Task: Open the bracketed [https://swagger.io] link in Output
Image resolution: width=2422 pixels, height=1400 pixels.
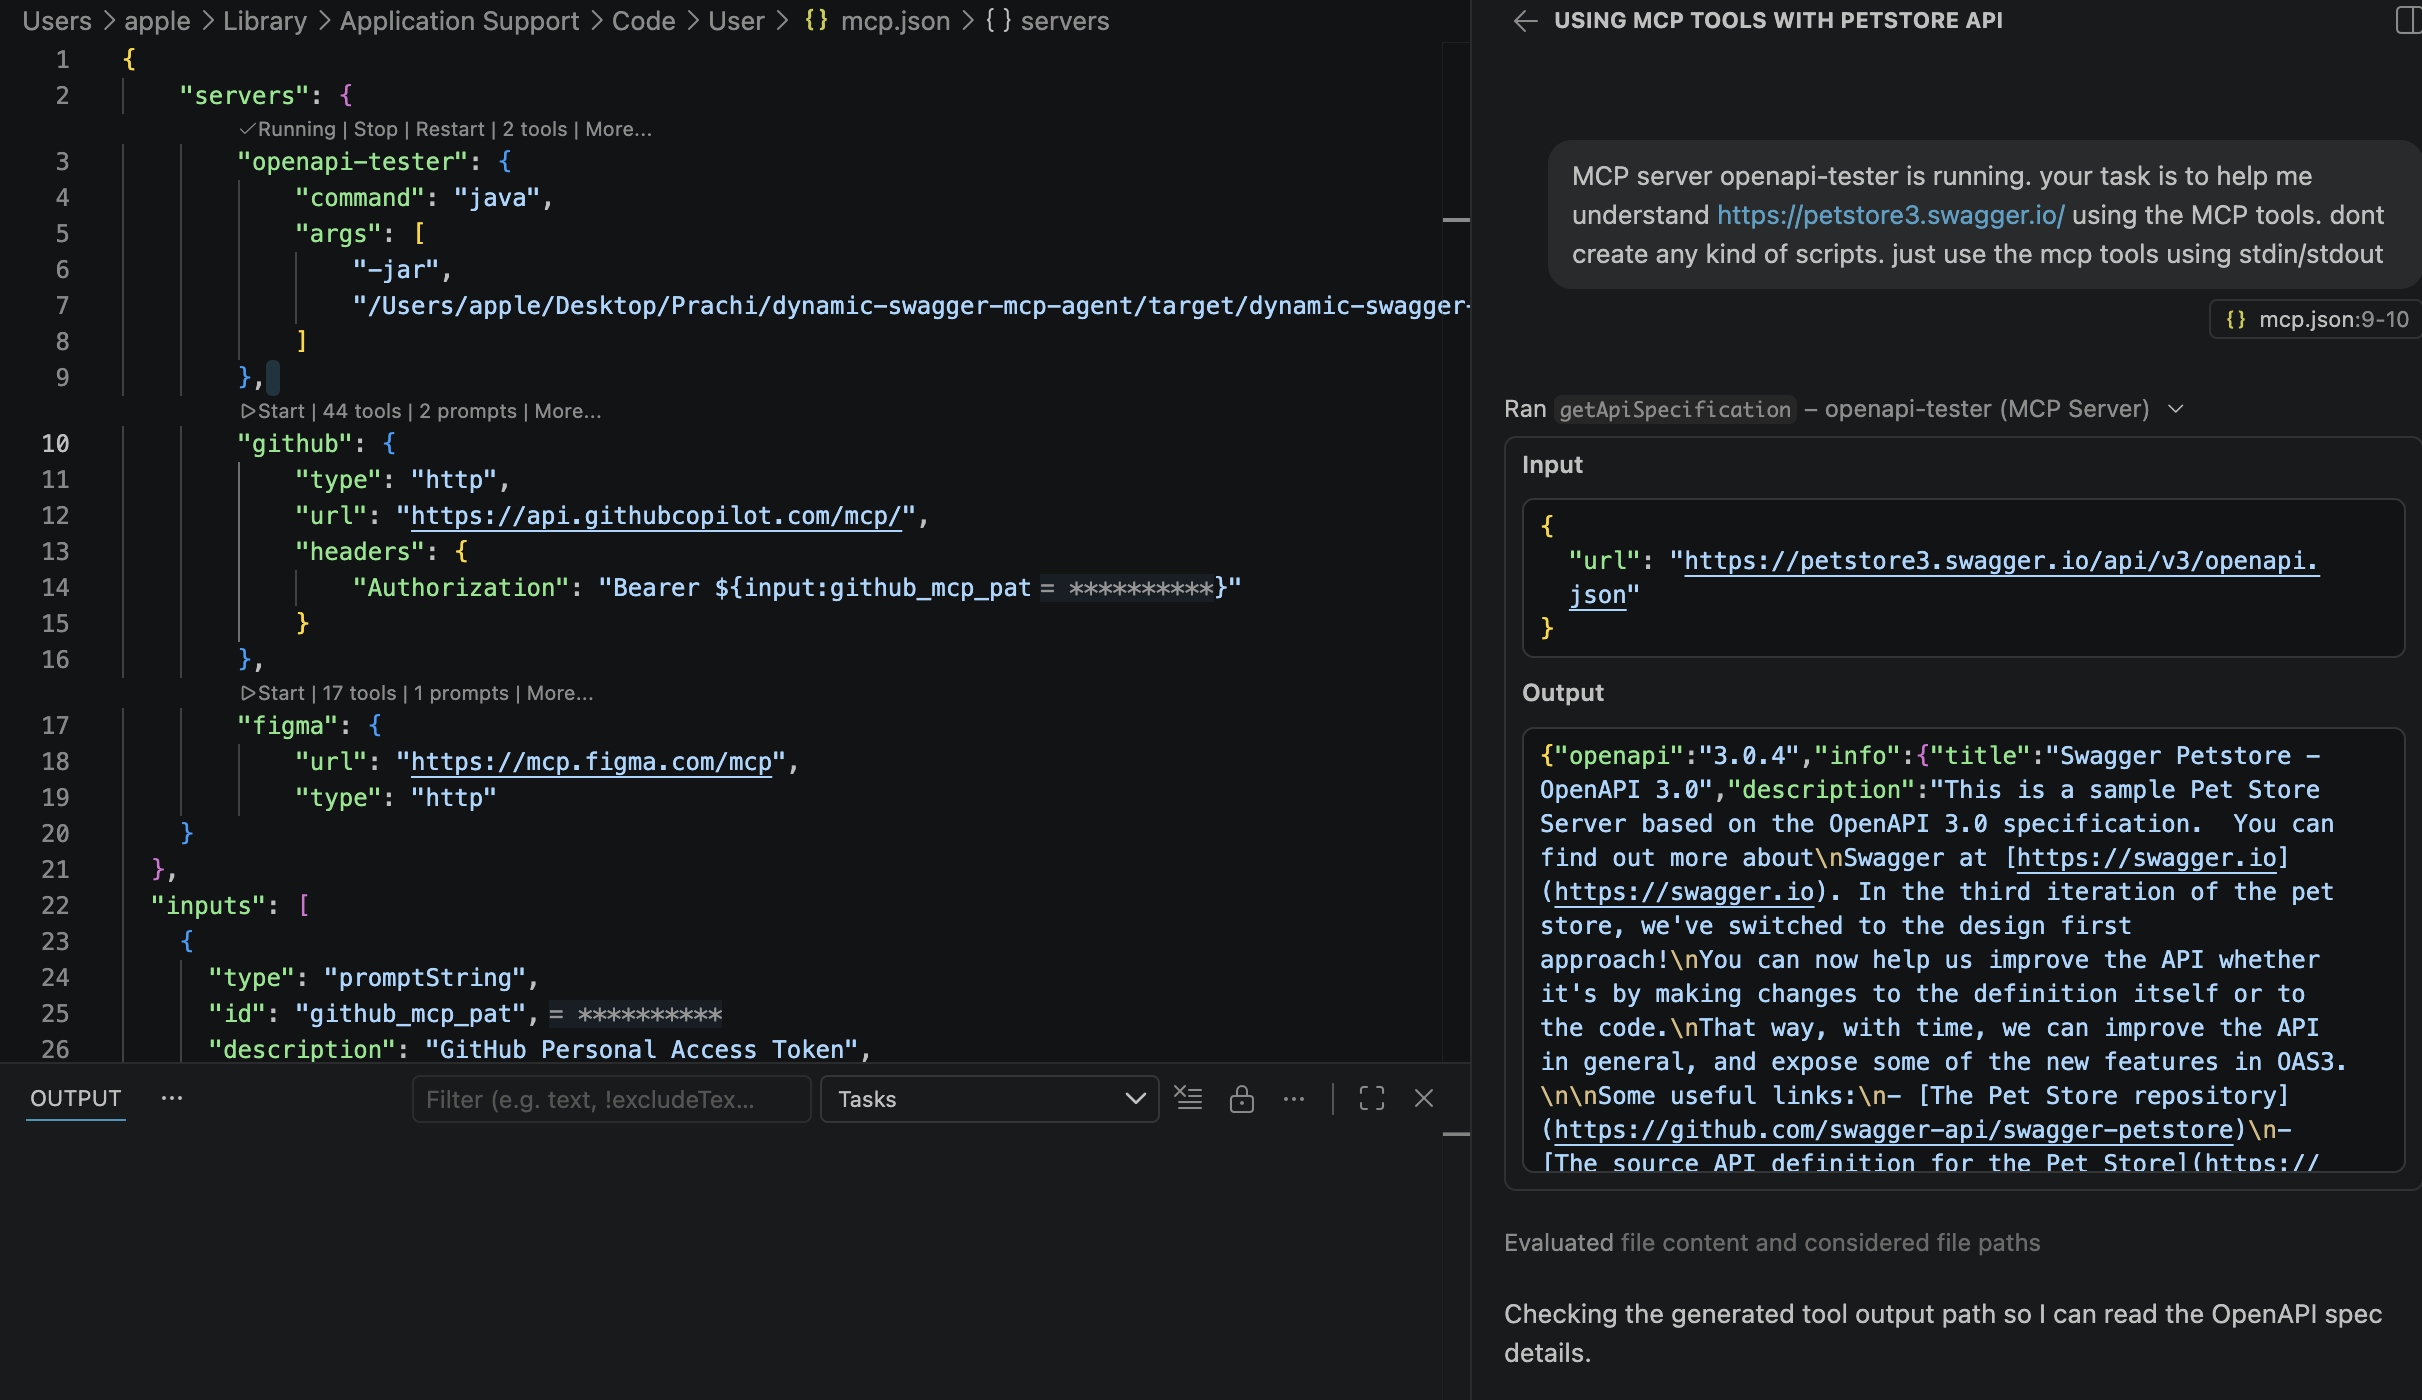Action: coord(2147,858)
